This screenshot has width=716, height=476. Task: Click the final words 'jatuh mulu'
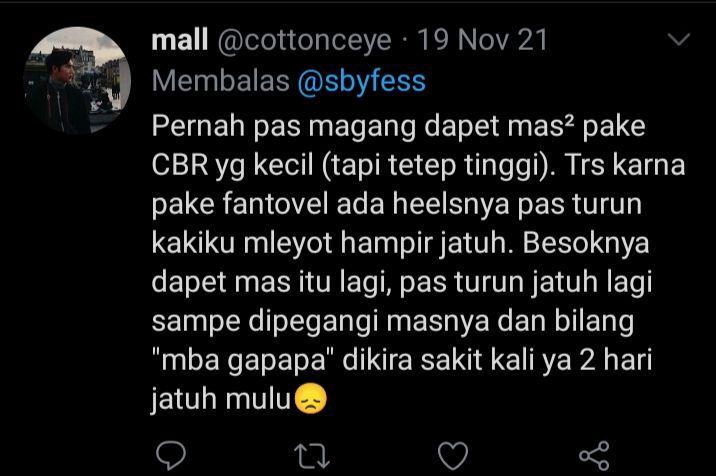click(221, 400)
